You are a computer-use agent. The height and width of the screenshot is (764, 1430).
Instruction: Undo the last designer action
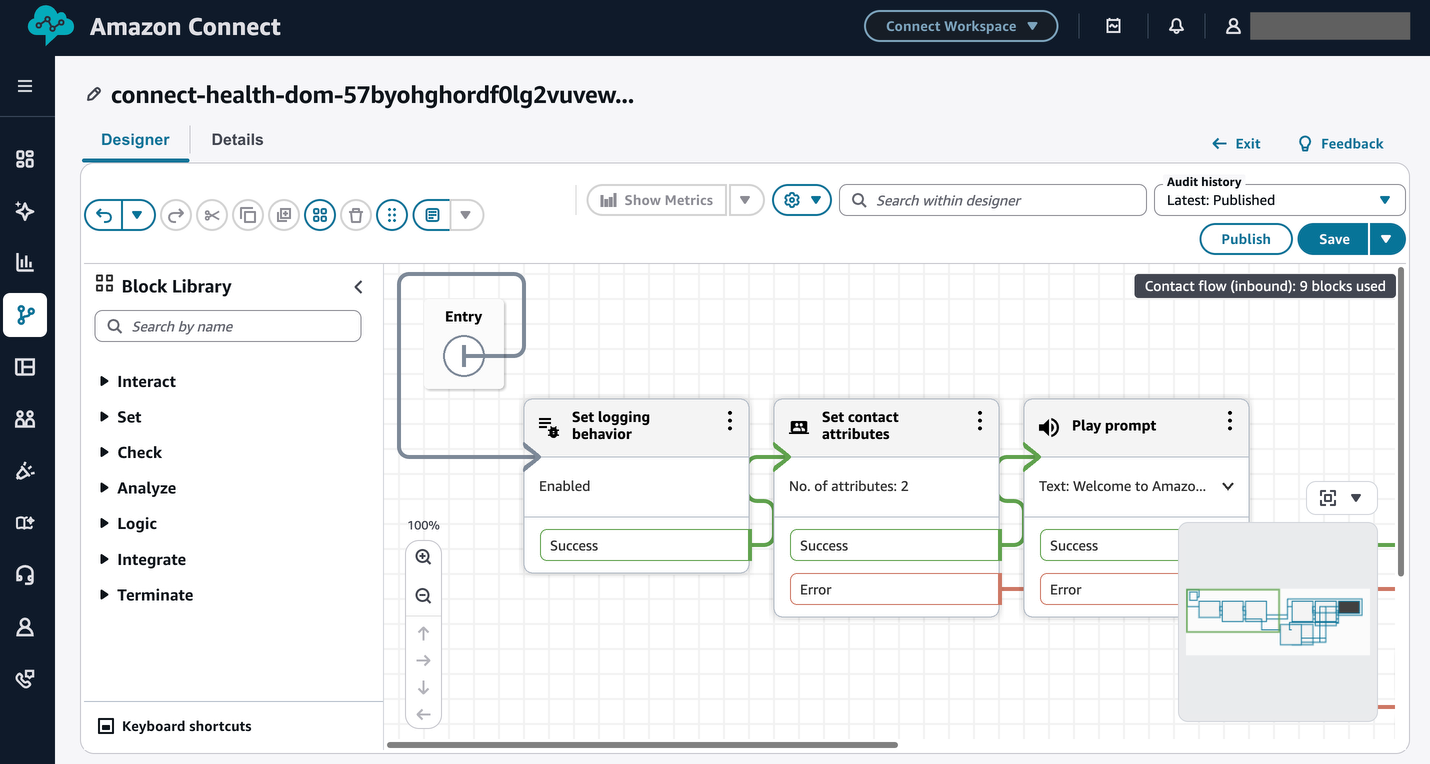(103, 215)
